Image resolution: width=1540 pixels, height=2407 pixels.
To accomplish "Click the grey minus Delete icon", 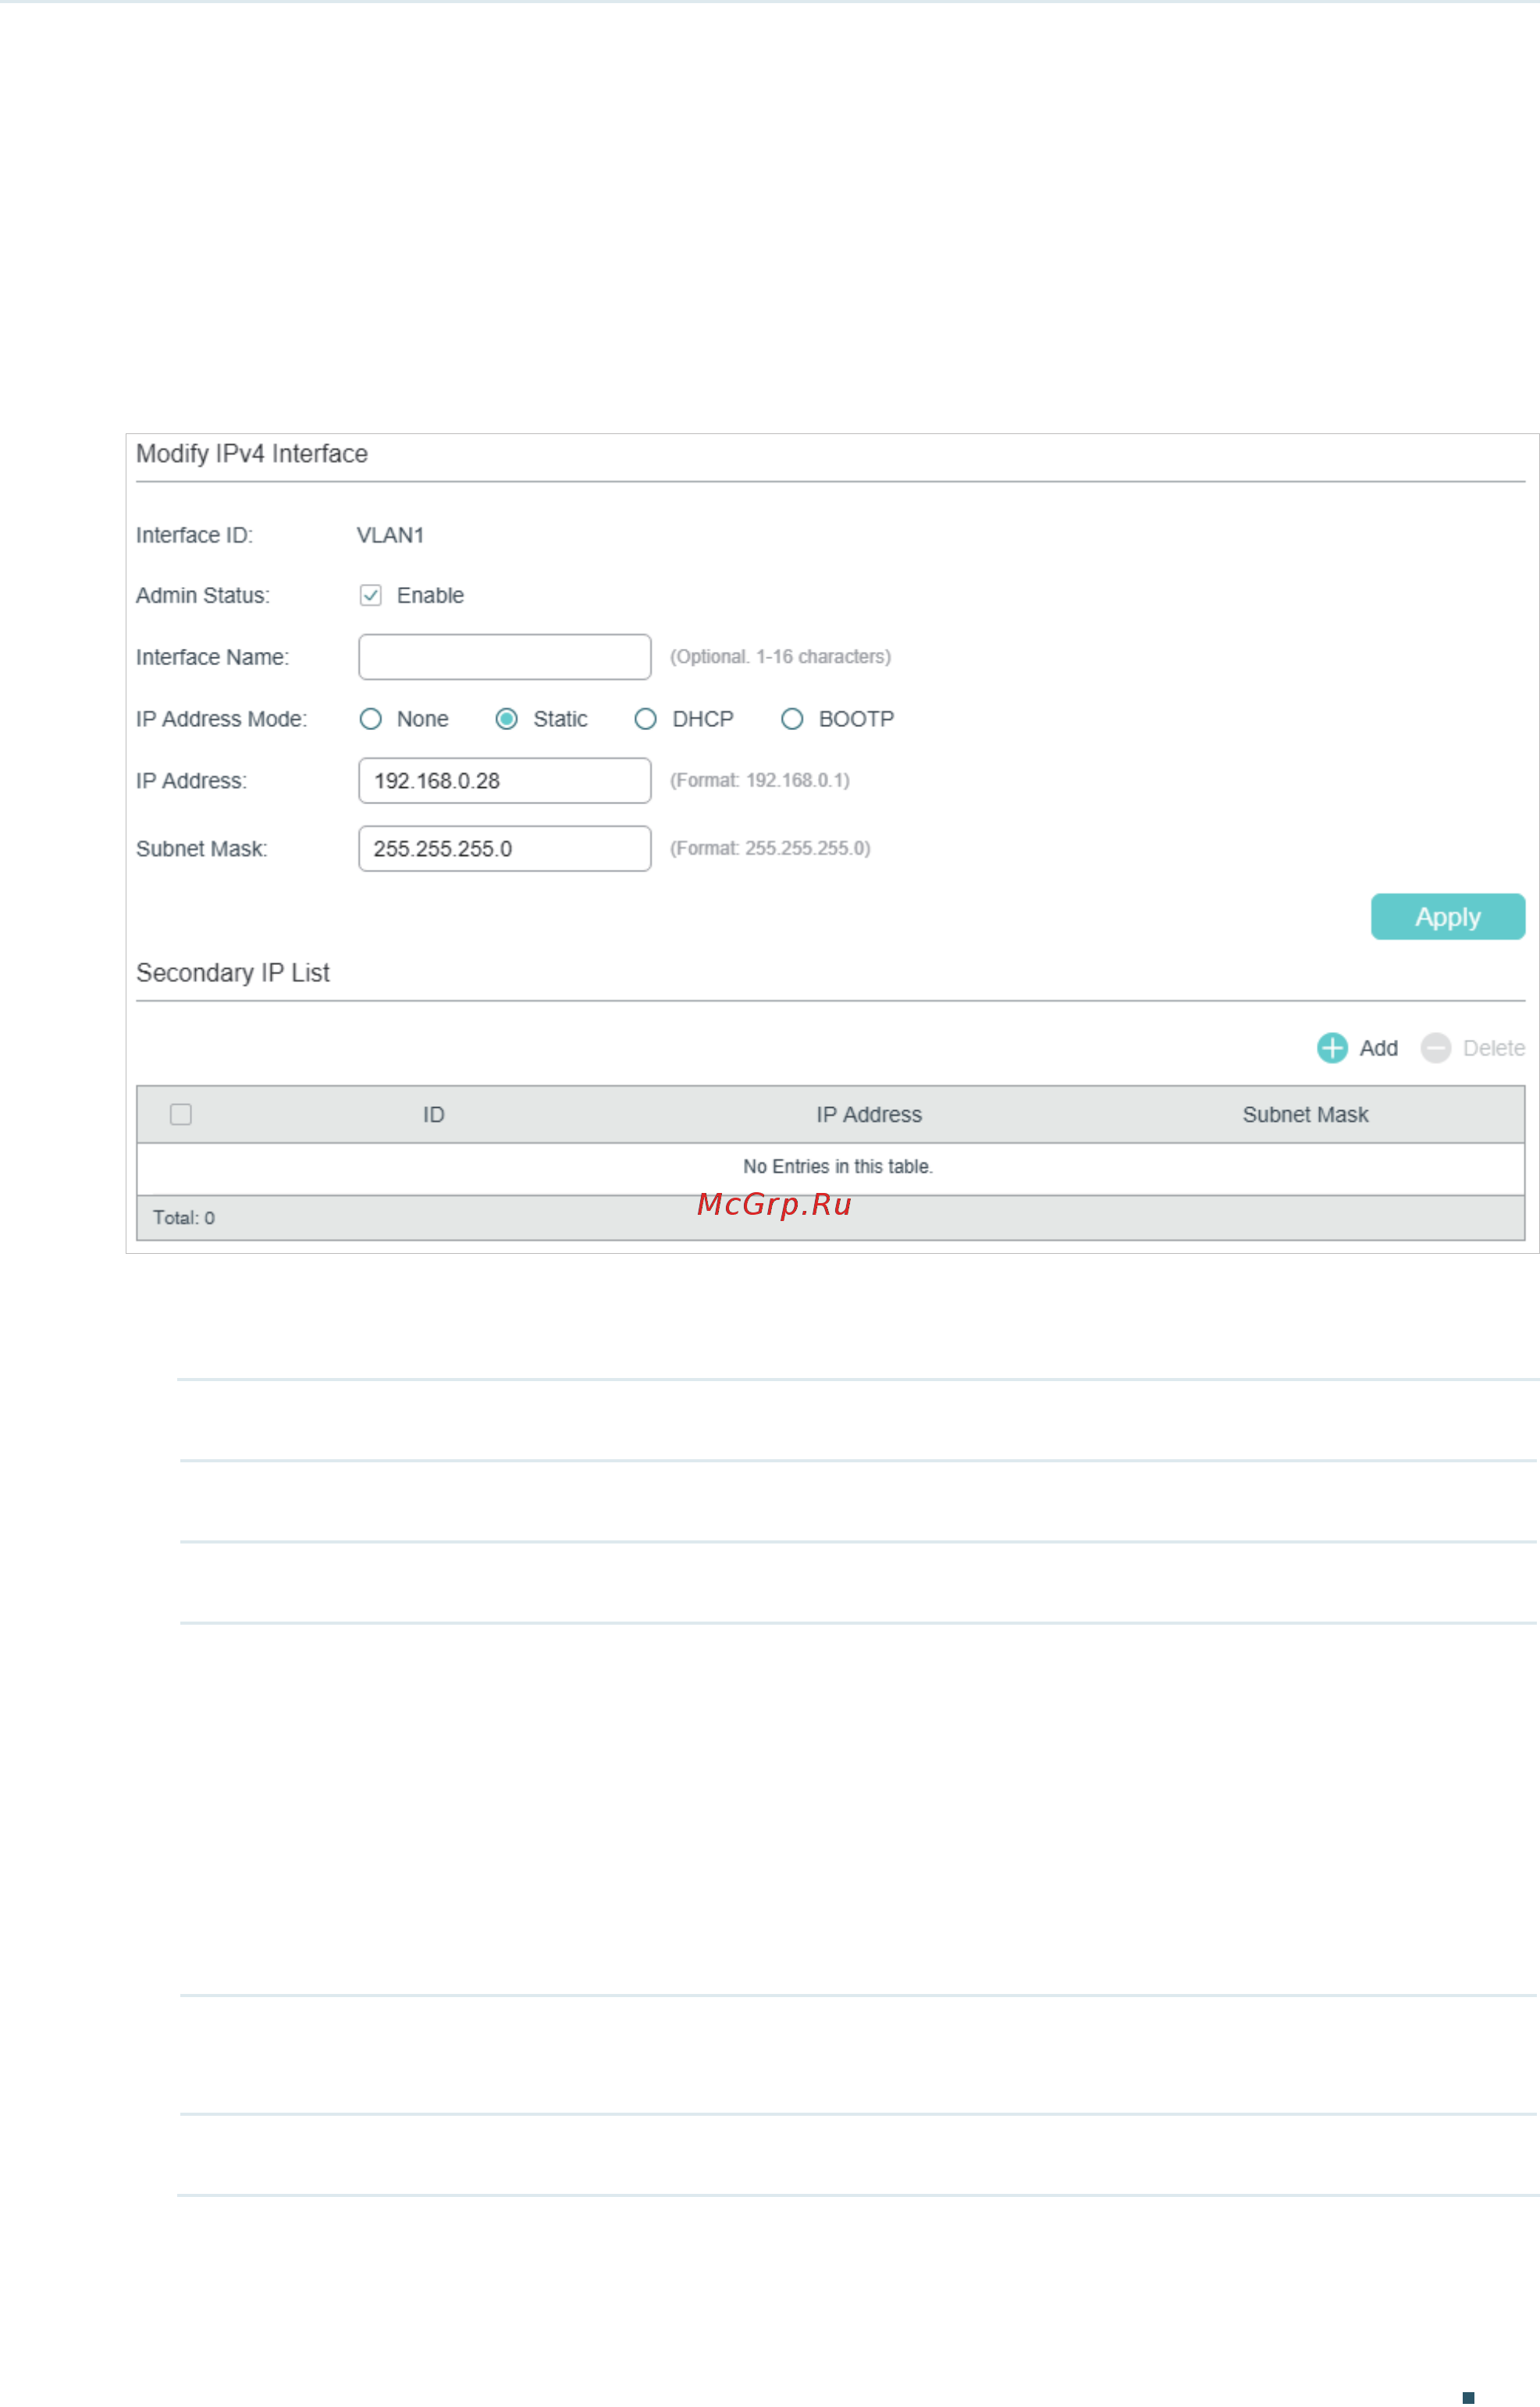I will point(1436,1048).
